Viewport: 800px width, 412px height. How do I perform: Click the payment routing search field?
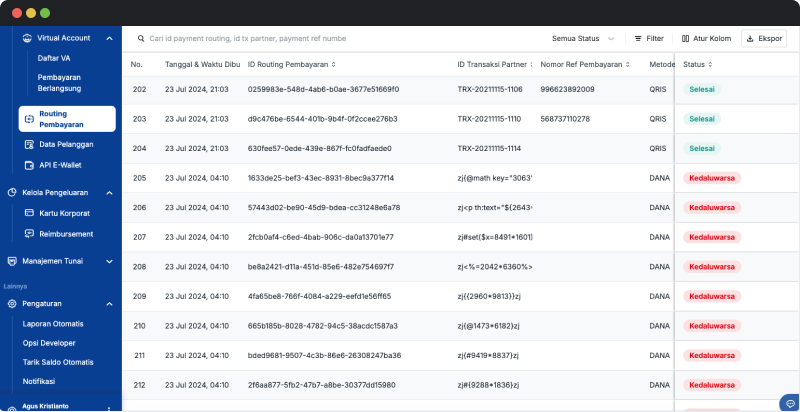247,39
